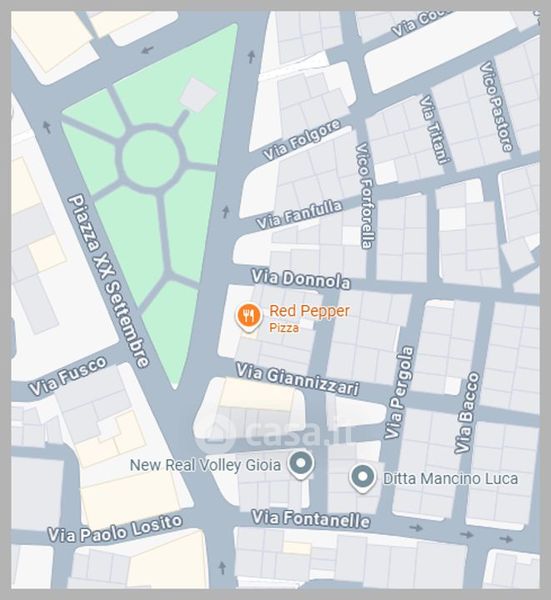Click the Via Folgore street name
551x600 pixels.
[x=302, y=140]
